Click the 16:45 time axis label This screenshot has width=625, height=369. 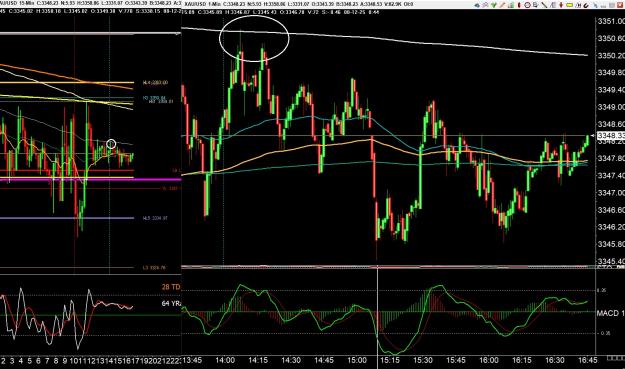point(588,360)
